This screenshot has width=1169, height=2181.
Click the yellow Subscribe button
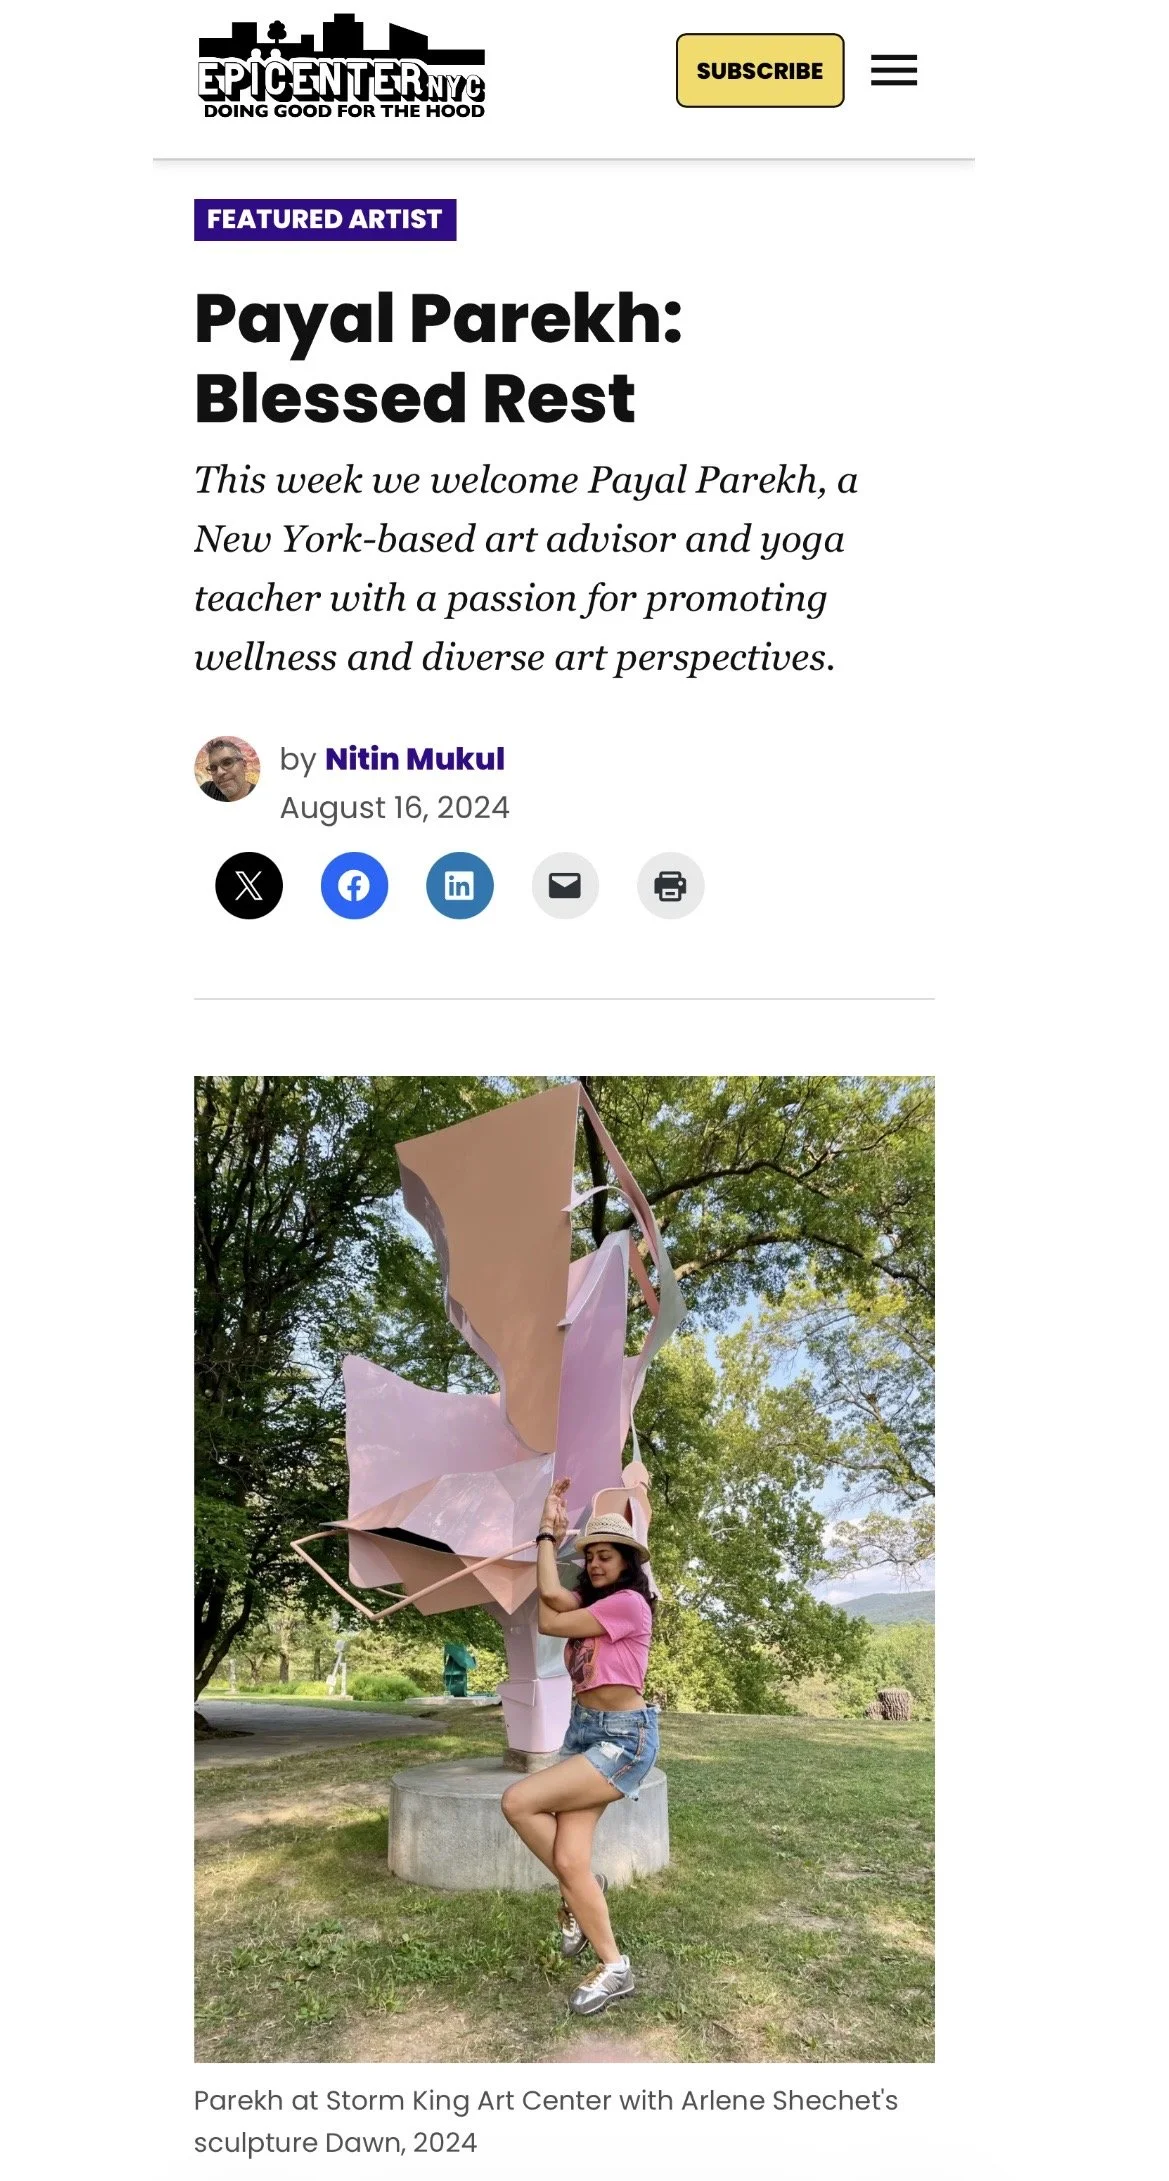[760, 71]
